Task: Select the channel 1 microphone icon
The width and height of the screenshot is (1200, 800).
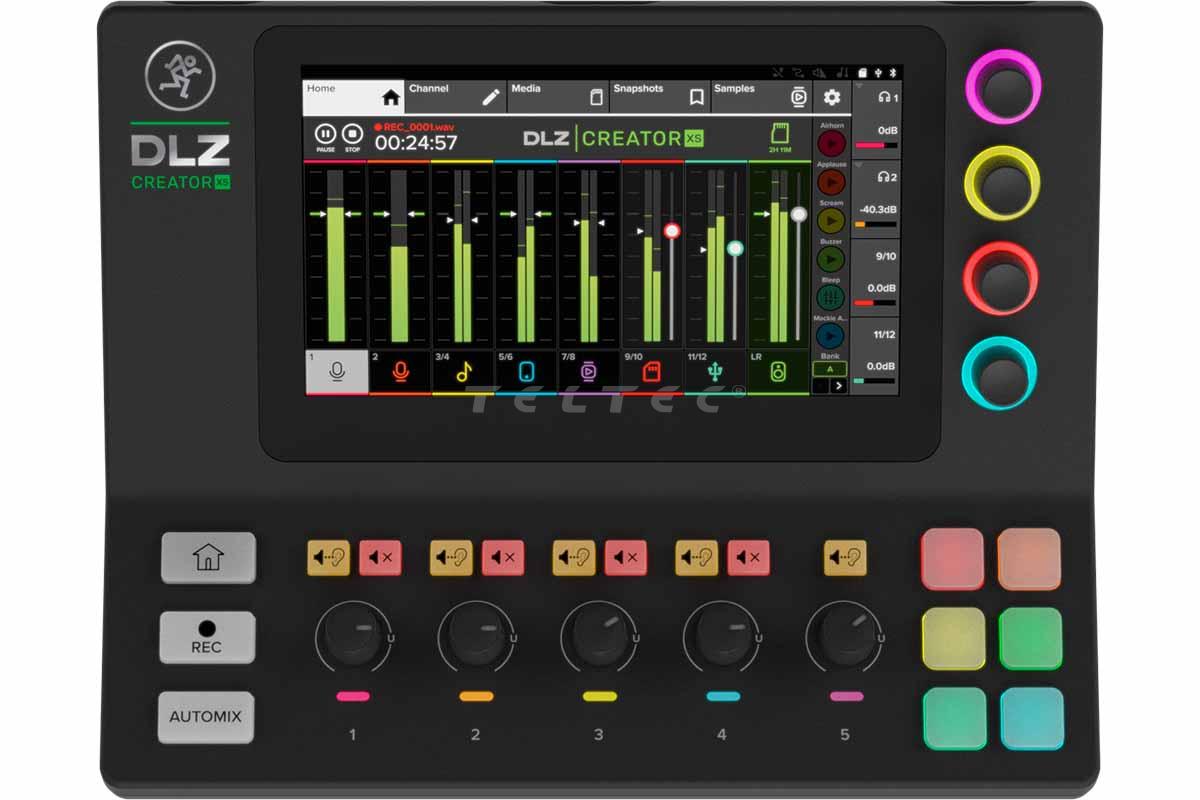Action: coord(336,371)
